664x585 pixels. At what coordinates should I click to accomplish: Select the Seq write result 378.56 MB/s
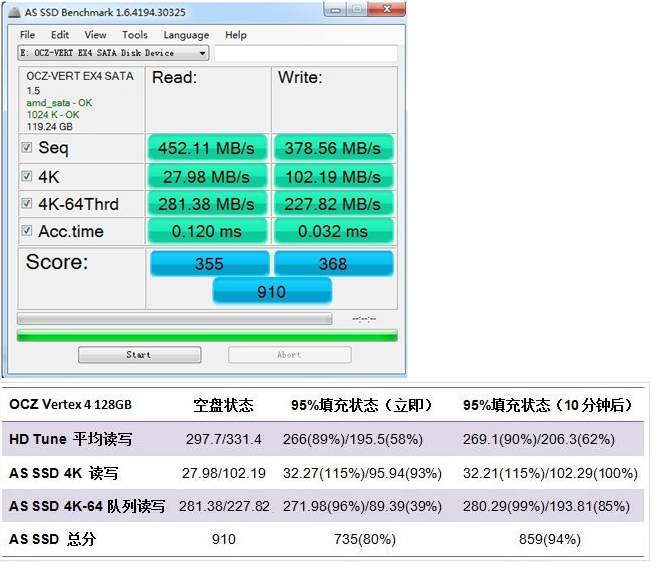coord(333,148)
